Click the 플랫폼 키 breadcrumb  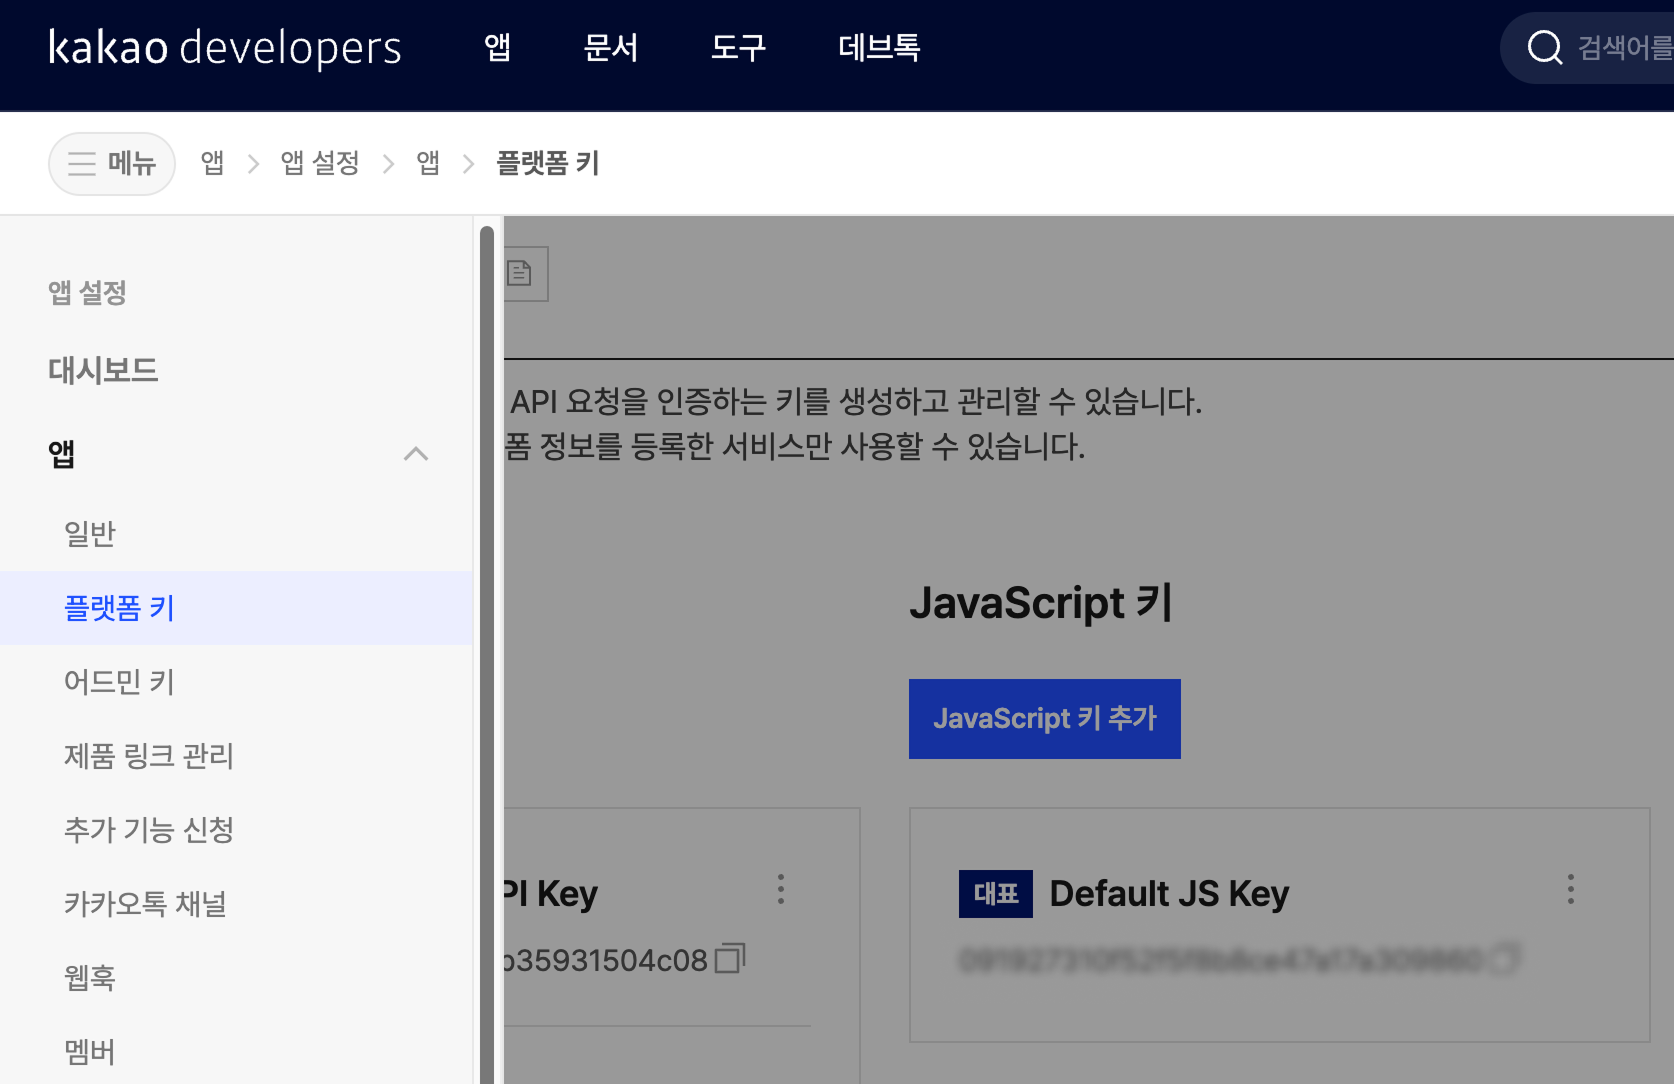pyautogui.click(x=548, y=163)
